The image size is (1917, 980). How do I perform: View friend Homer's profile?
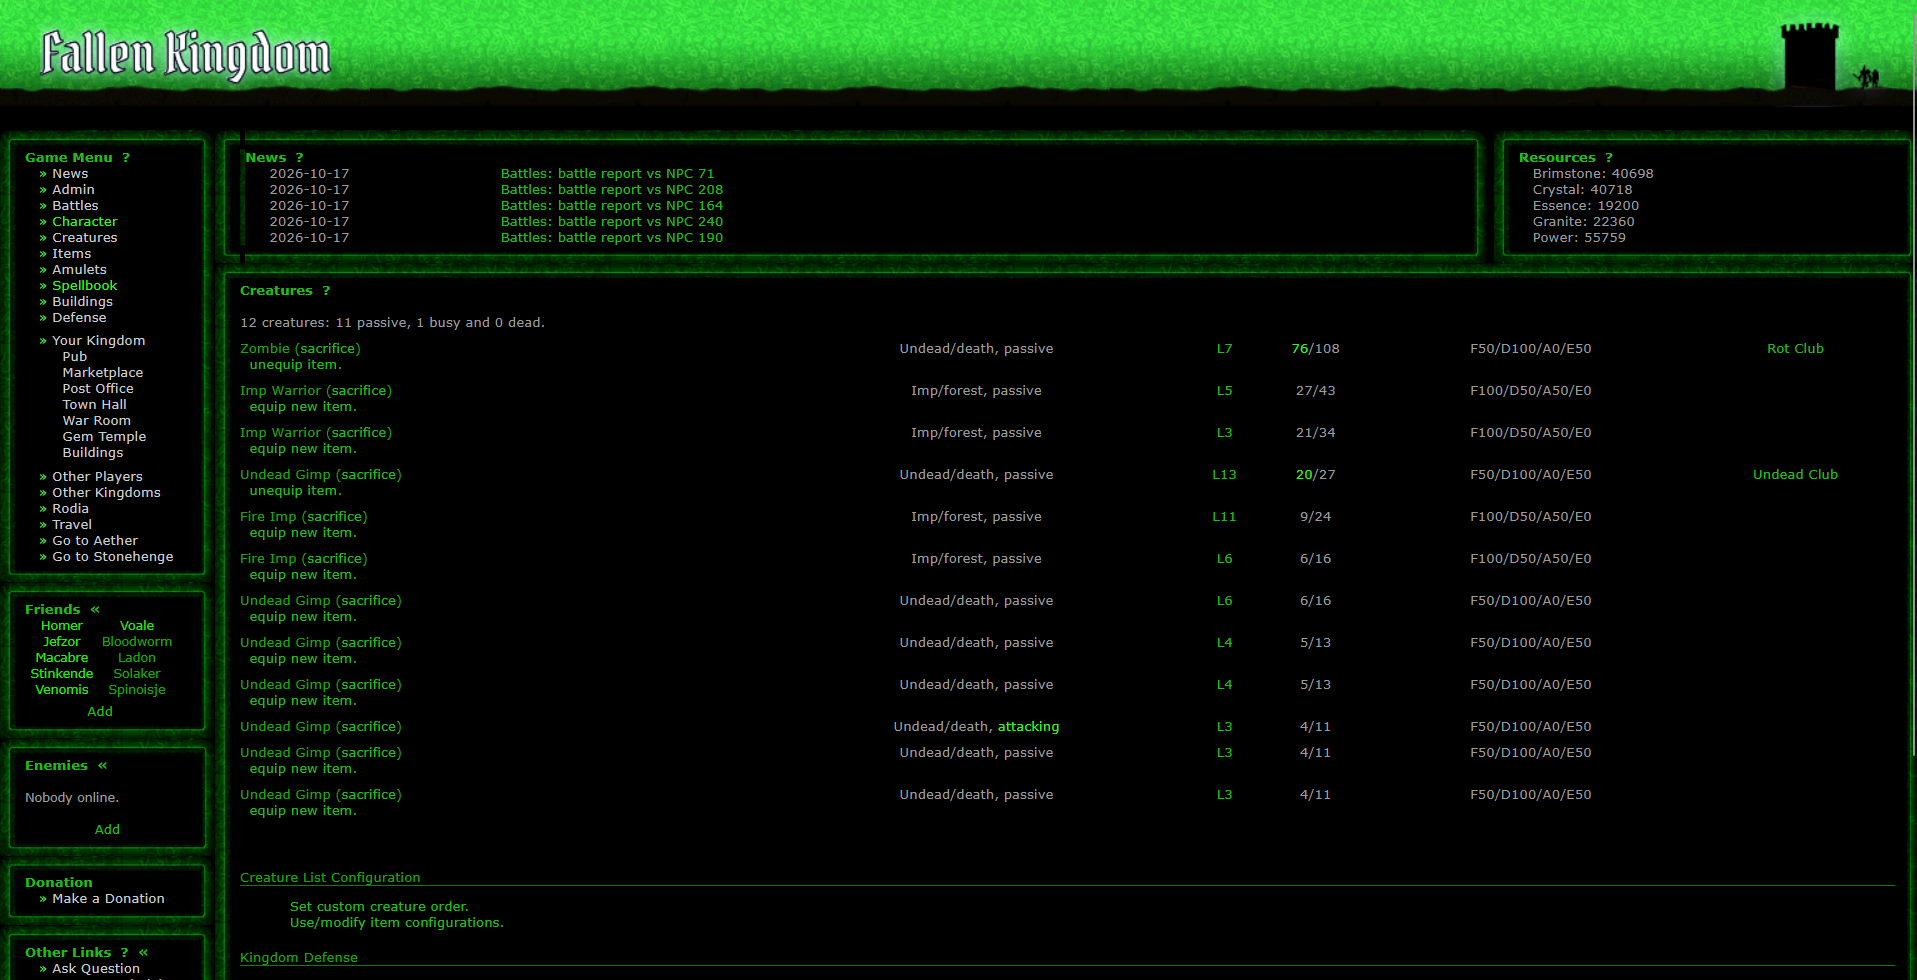click(62, 625)
